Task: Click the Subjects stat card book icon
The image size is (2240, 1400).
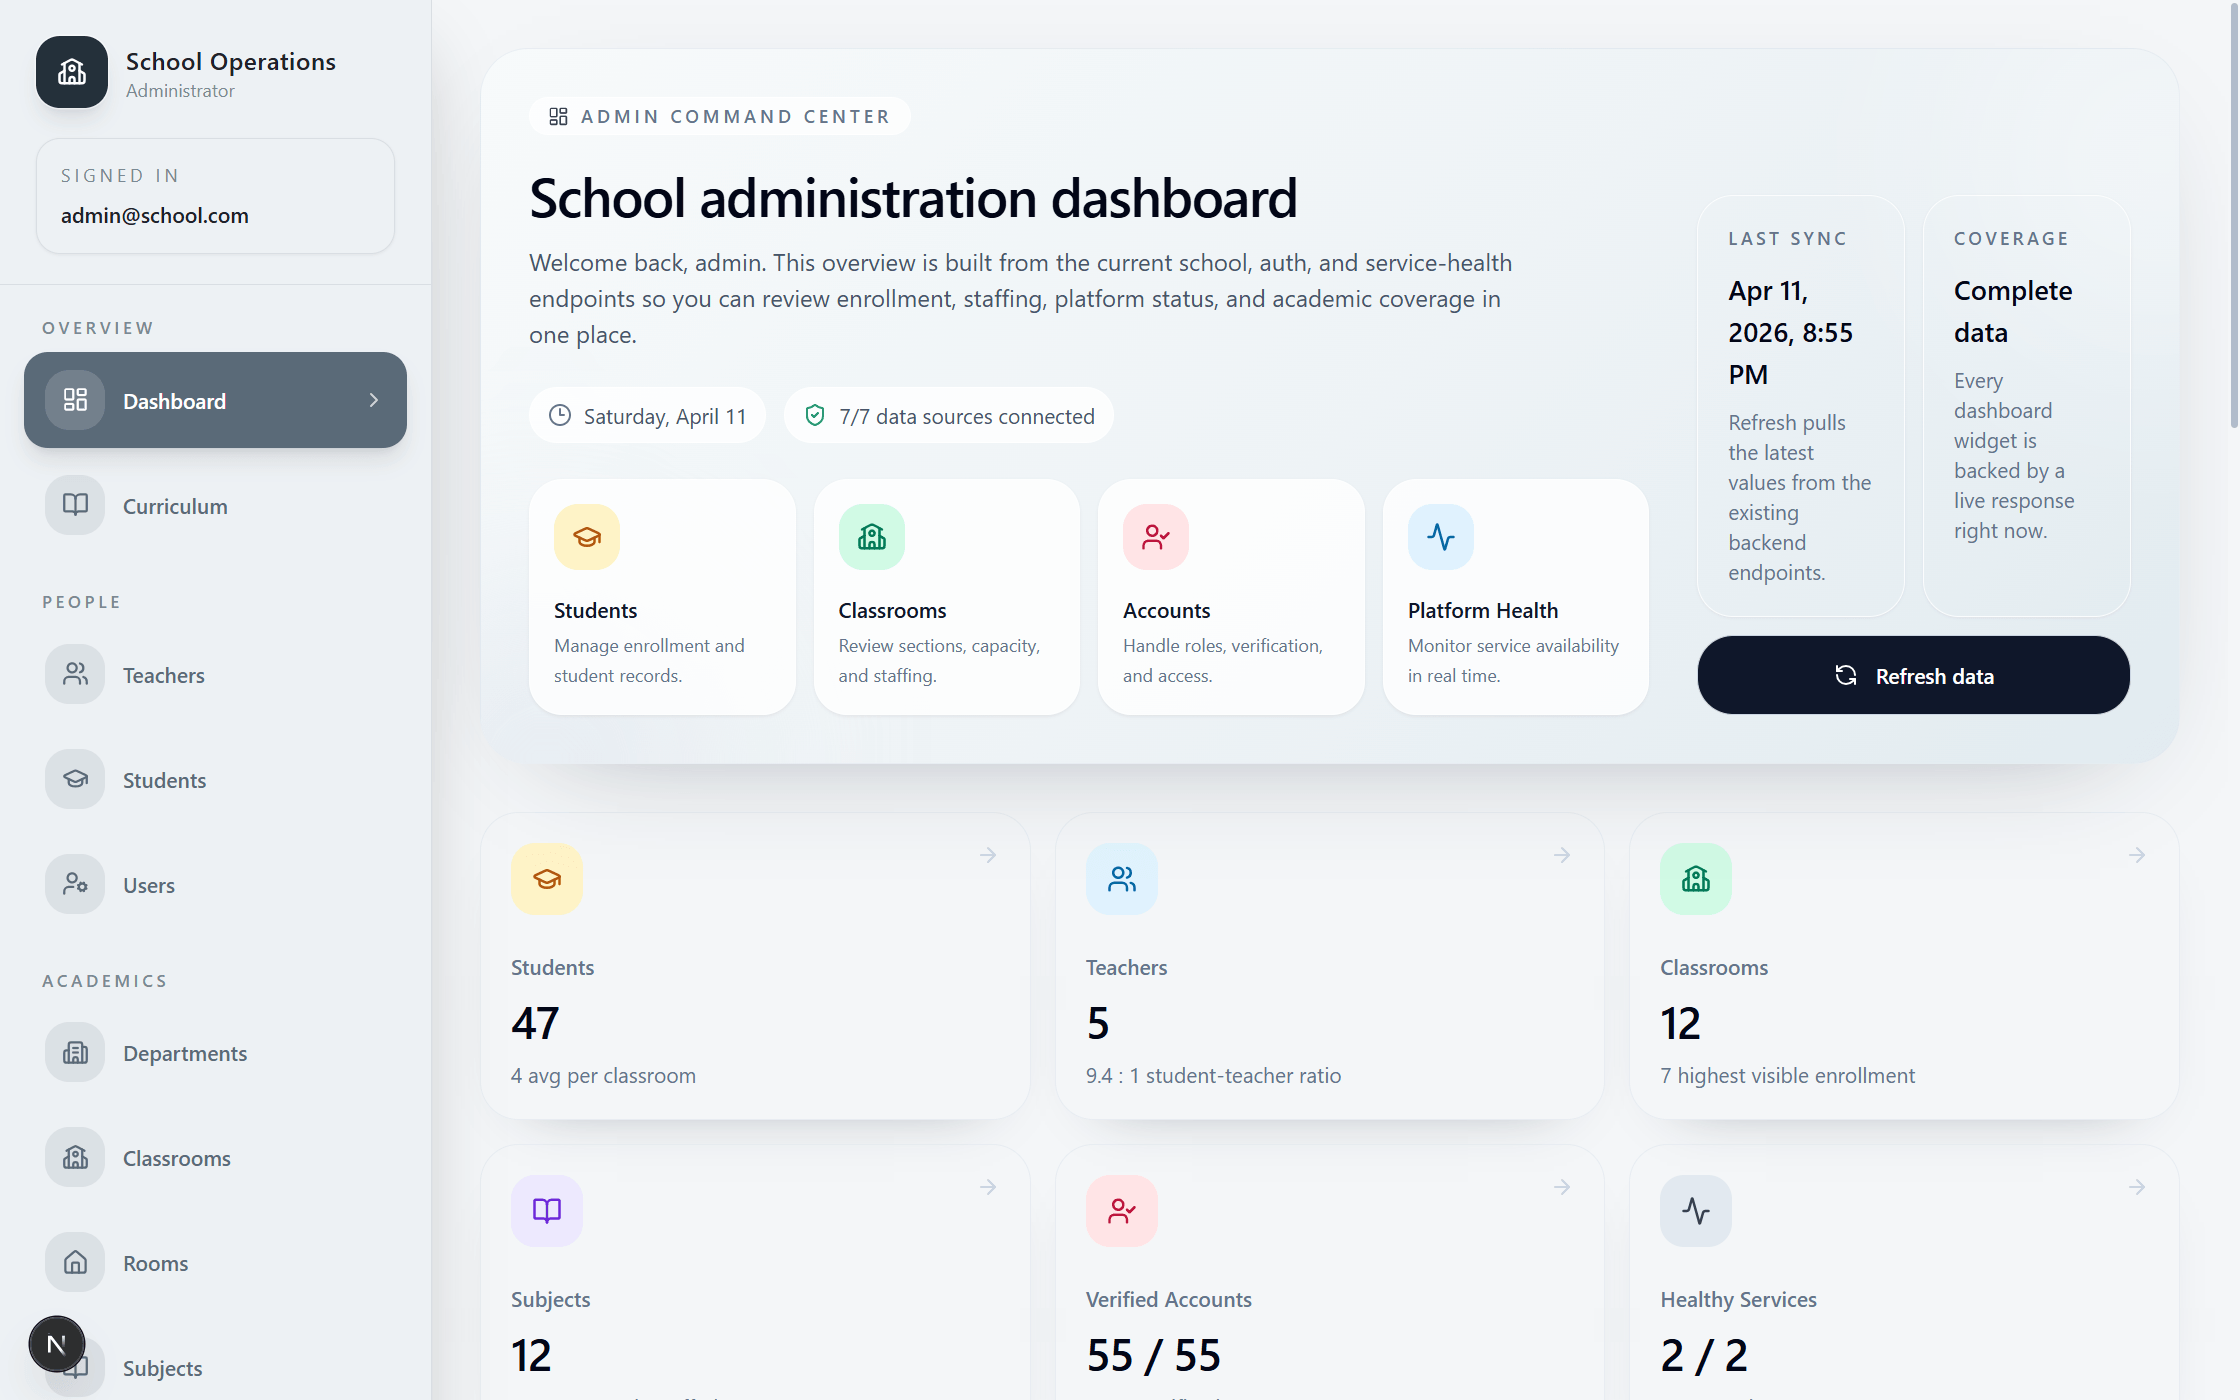Action: coord(547,1211)
